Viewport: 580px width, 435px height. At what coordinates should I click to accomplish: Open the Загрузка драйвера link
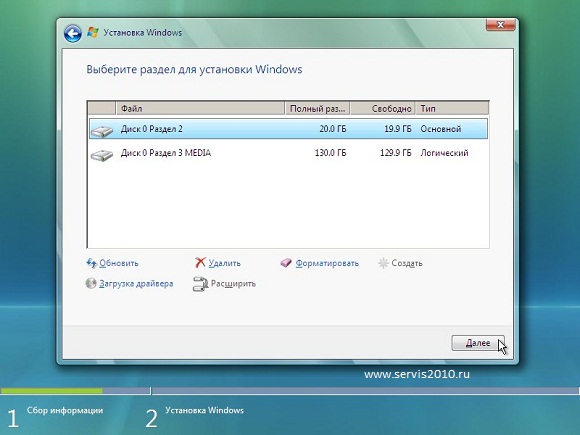[x=136, y=284]
